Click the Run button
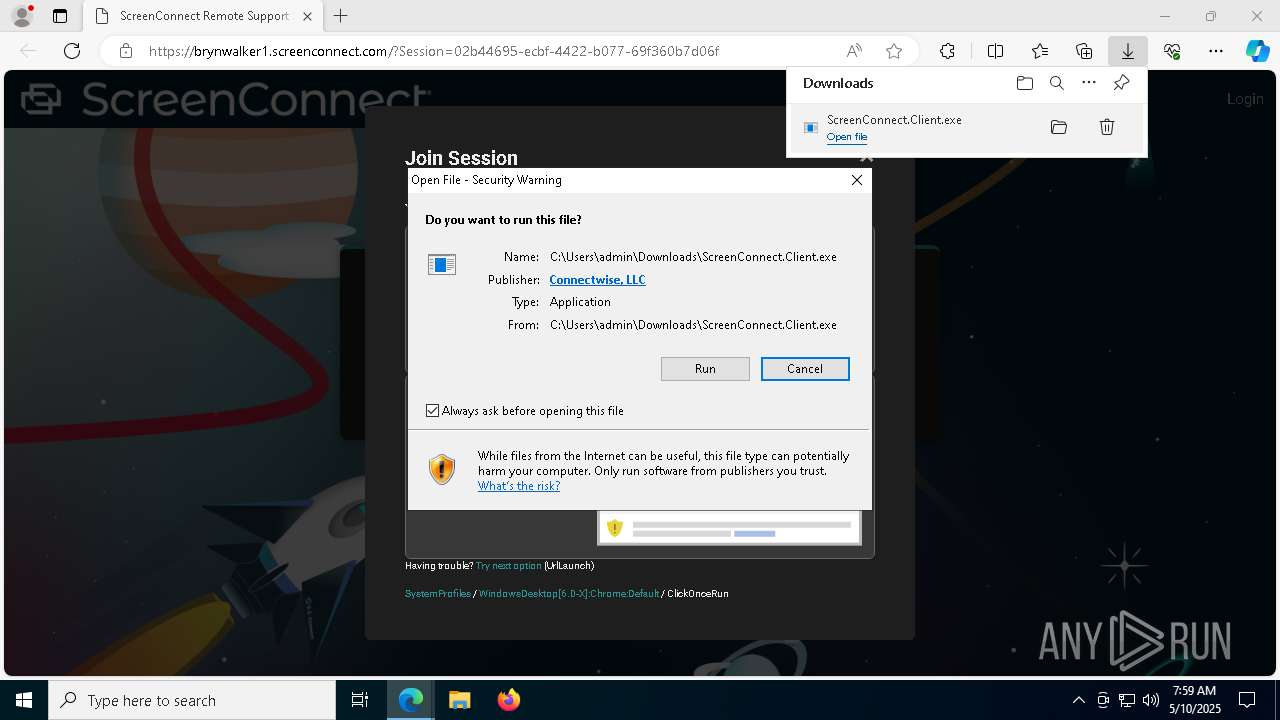 [705, 369]
